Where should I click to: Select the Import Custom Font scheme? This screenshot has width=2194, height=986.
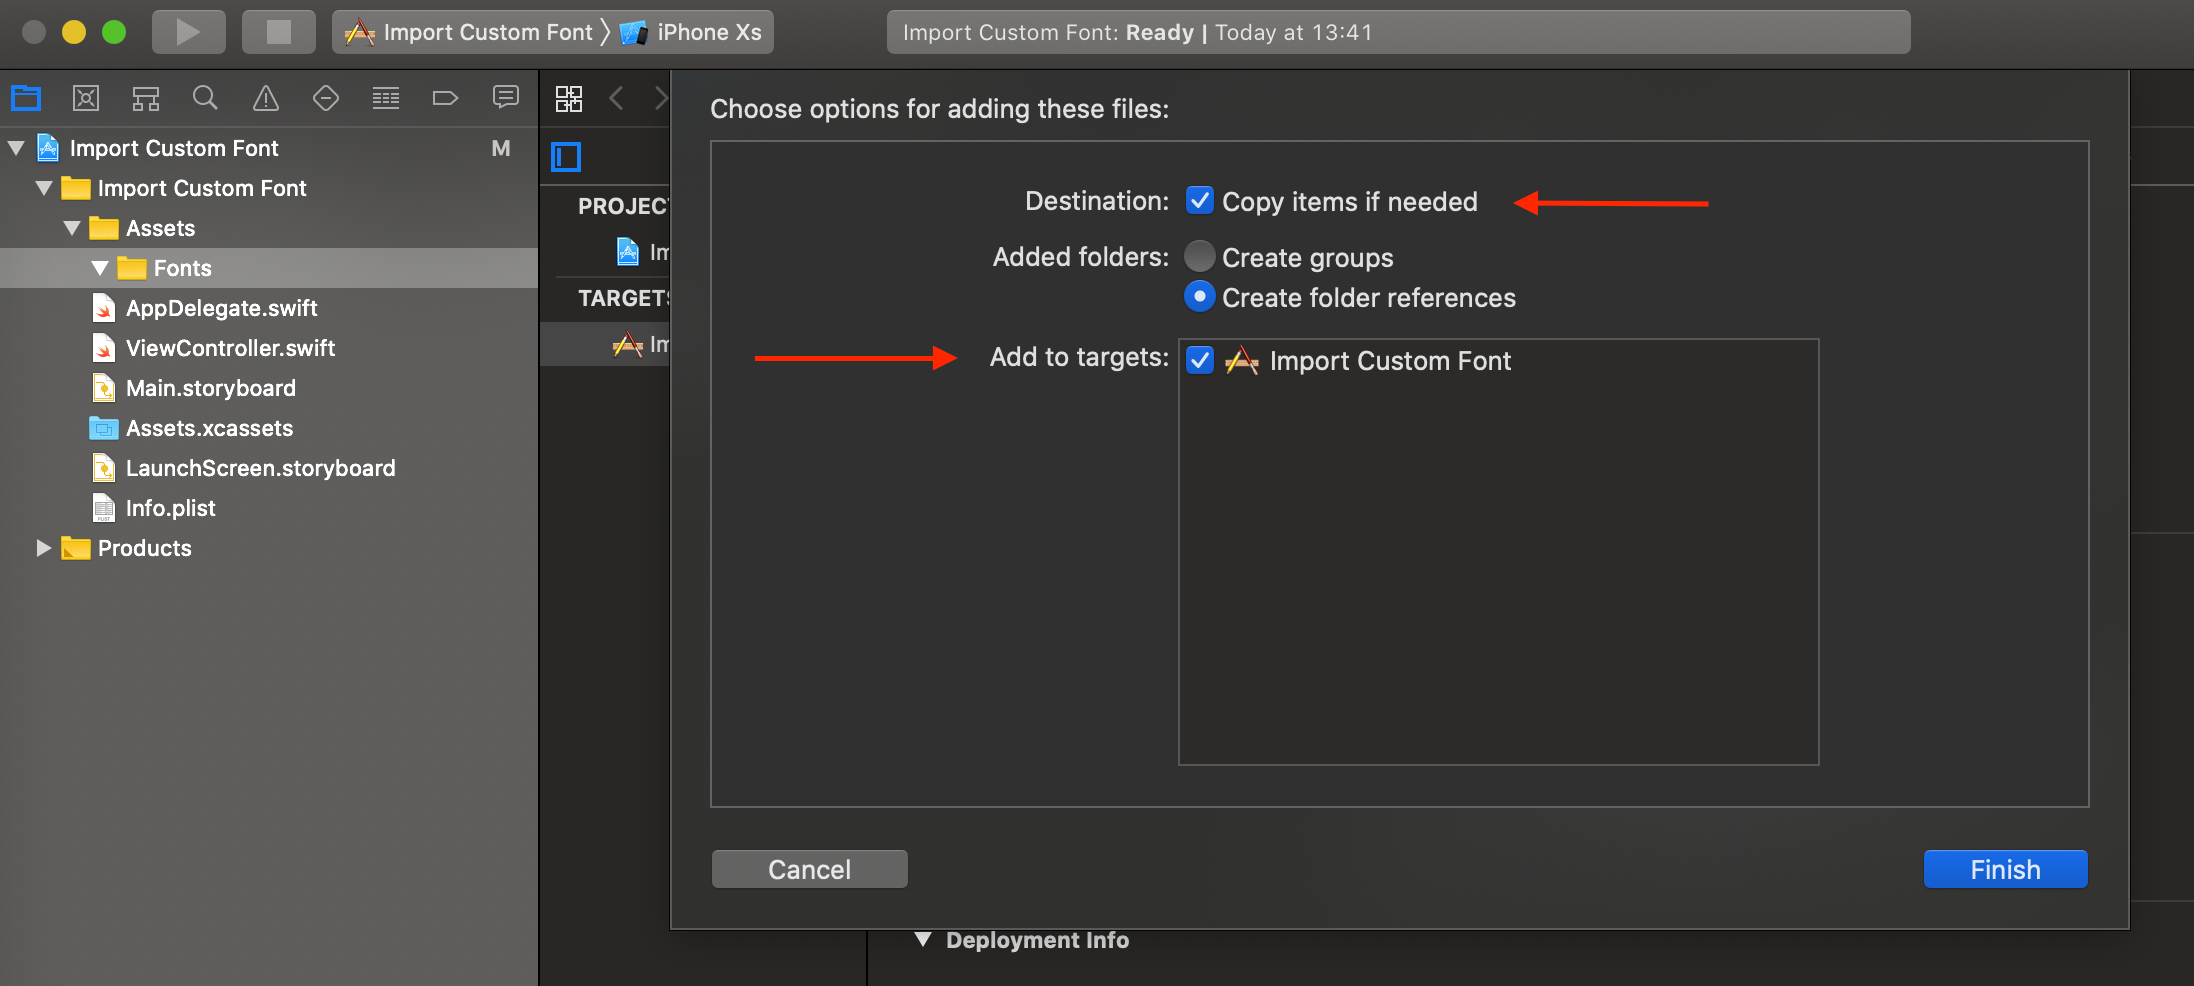point(469,32)
